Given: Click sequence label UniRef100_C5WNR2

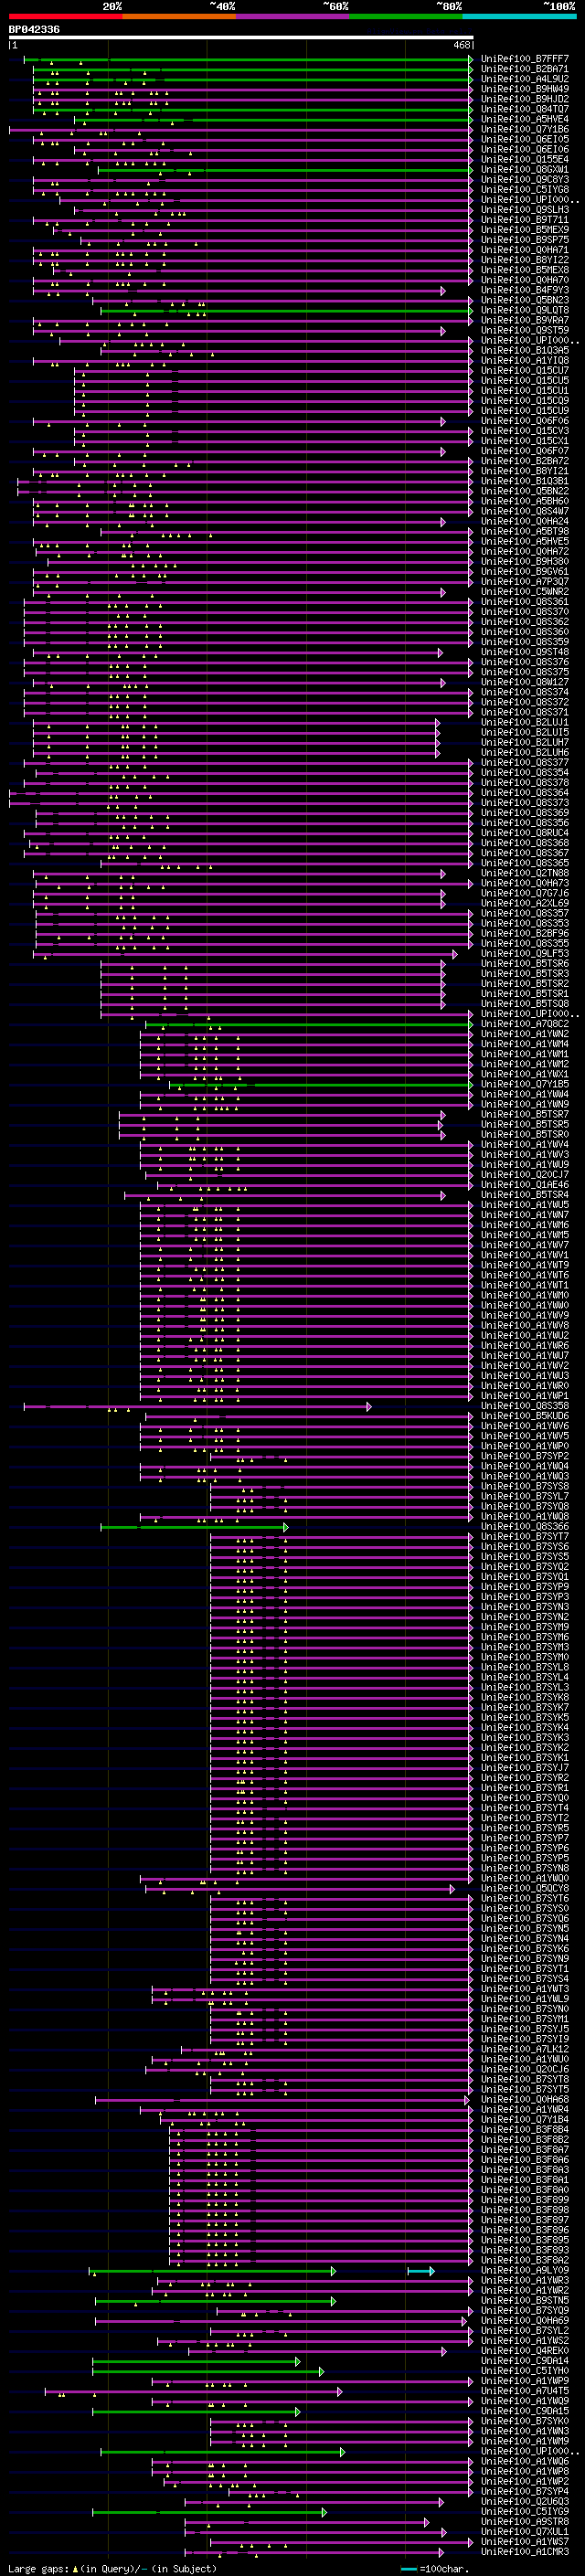Looking at the screenshot, I should coord(525,592).
